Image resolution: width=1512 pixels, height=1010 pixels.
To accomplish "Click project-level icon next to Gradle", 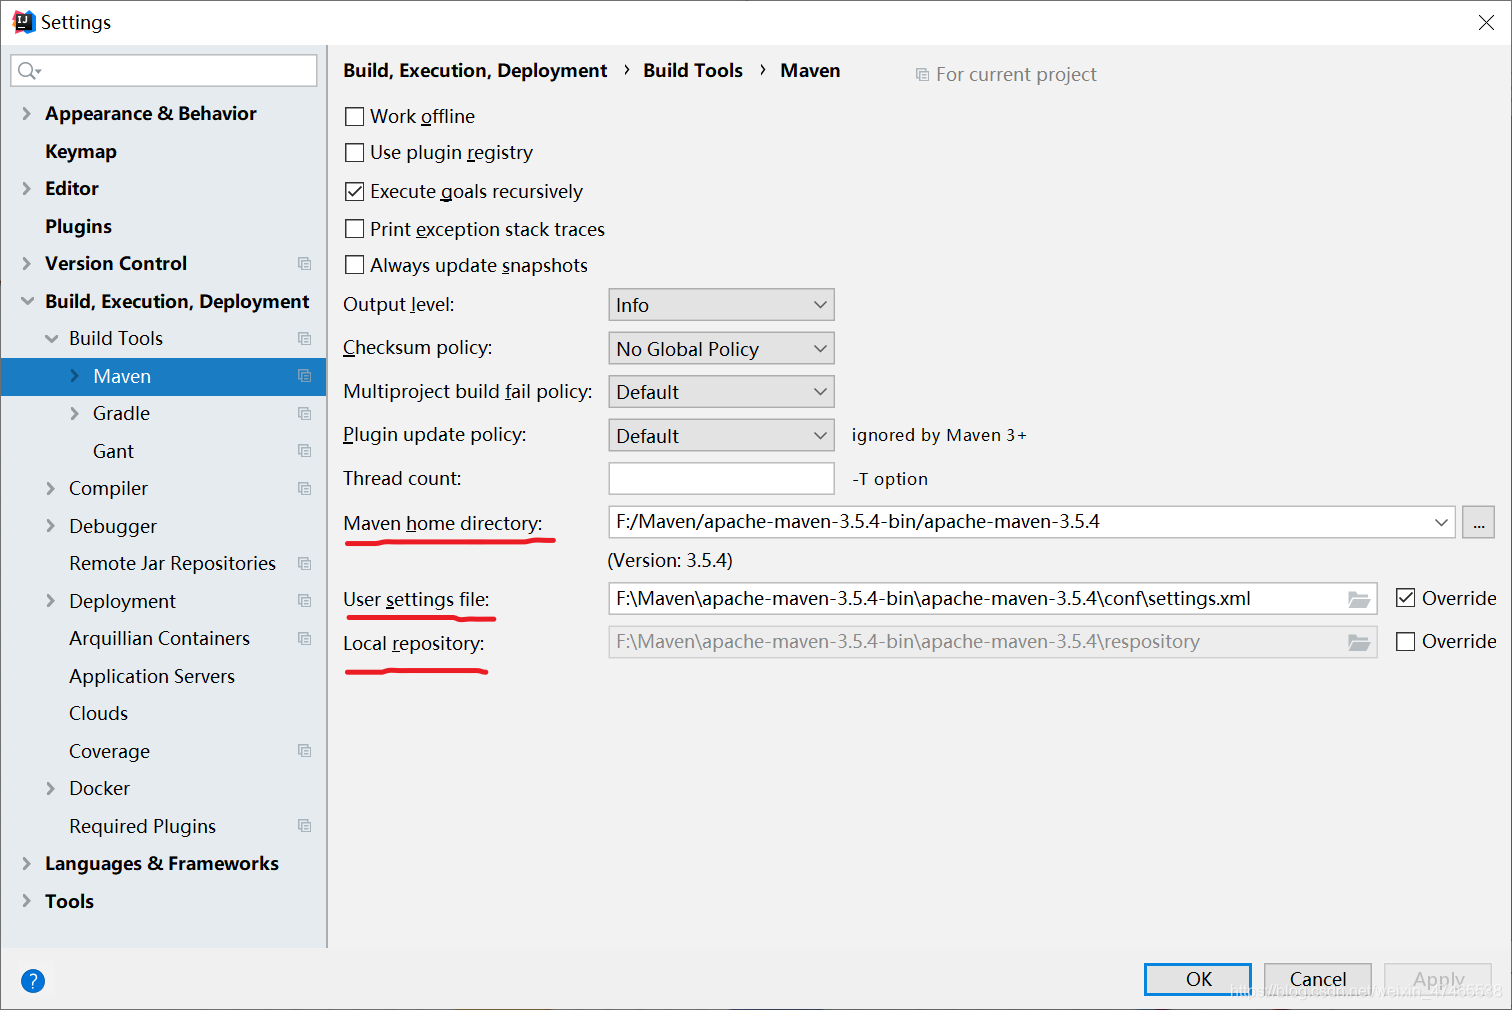I will click(x=305, y=414).
